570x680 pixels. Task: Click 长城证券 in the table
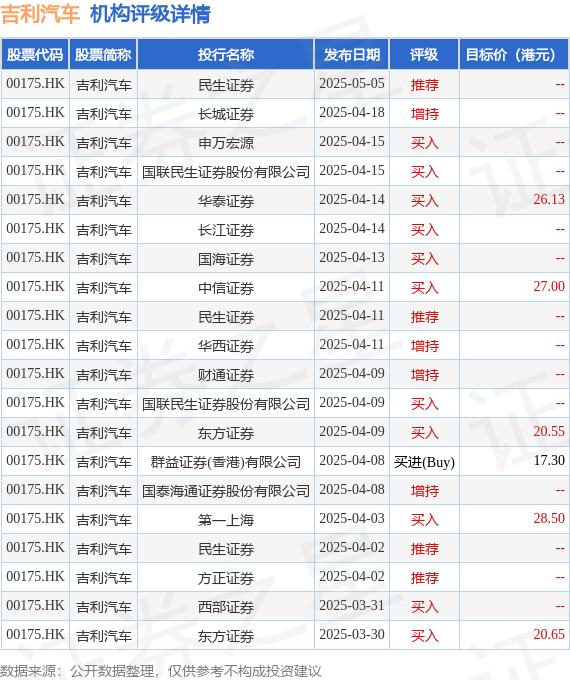click(226, 114)
